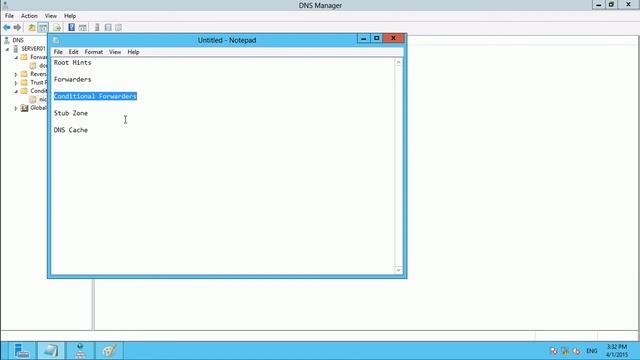Switch to Notepad via taskbar icon

click(51, 351)
